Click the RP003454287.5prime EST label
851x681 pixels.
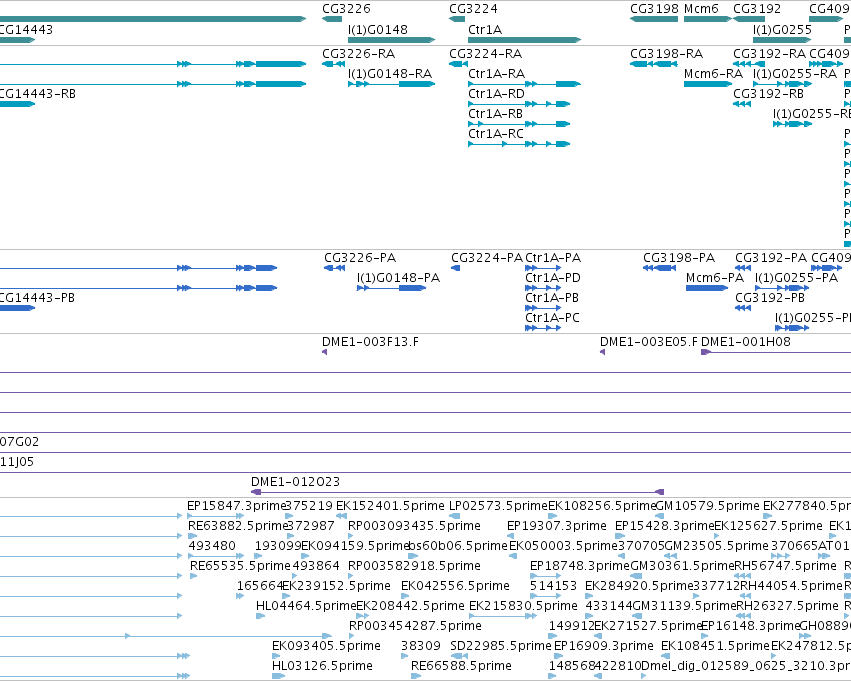pyautogui.click(x=415, y=625)
